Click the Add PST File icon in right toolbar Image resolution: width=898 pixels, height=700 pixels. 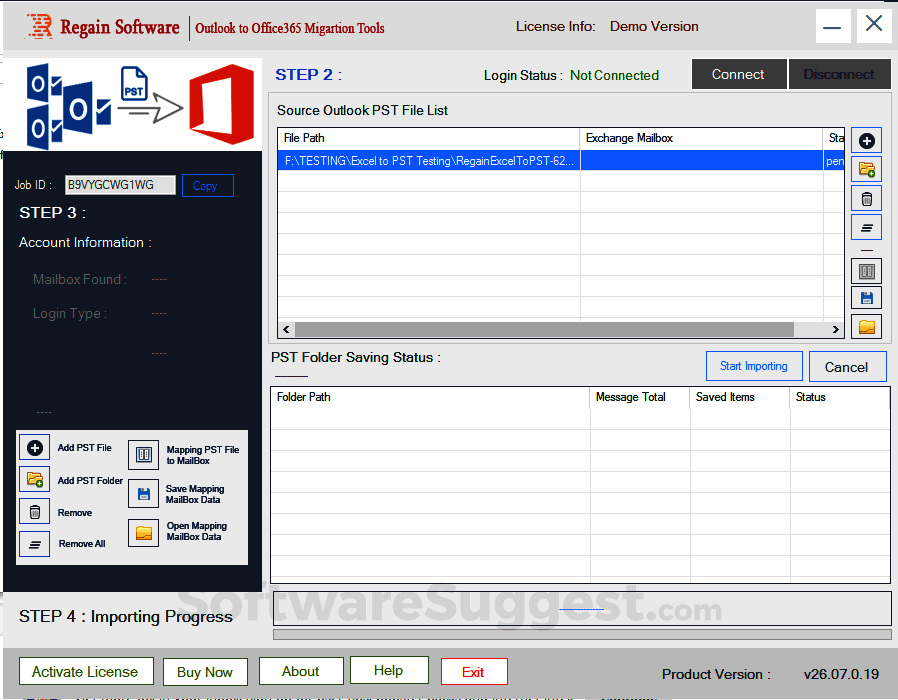tap(866, 140)
